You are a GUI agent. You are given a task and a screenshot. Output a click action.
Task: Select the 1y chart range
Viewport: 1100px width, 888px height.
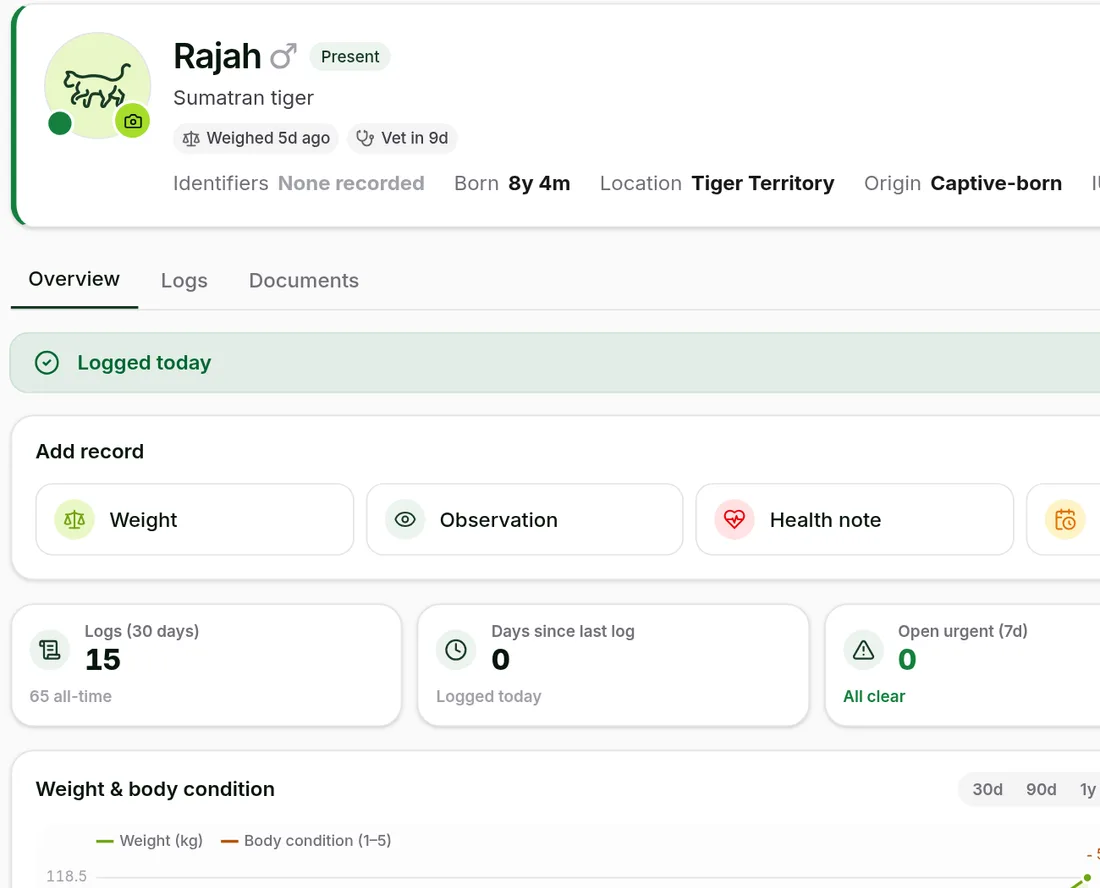(1087, 790)
